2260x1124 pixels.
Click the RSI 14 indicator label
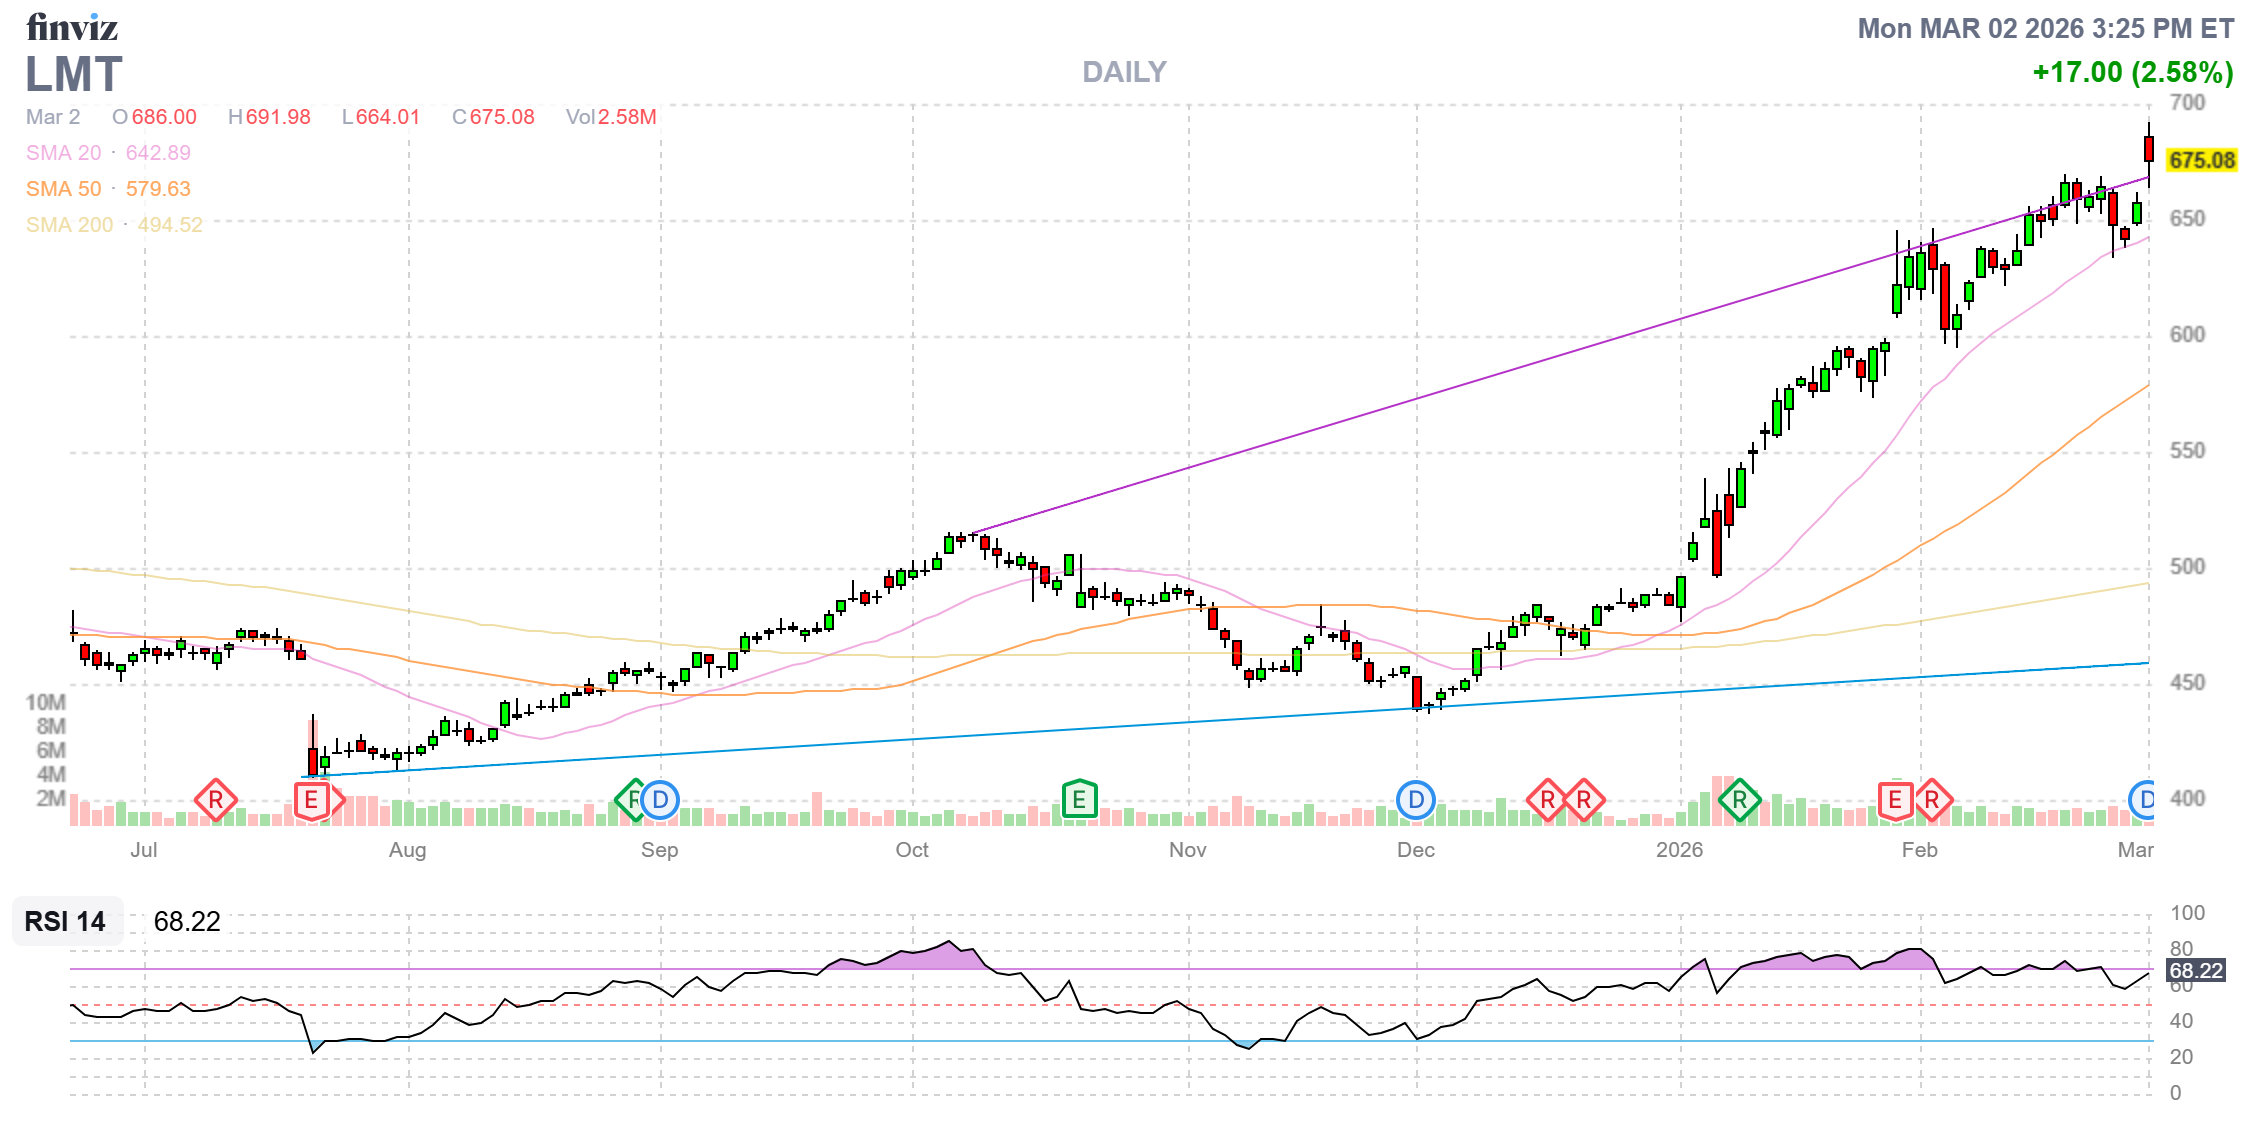(x=65, y=921)
